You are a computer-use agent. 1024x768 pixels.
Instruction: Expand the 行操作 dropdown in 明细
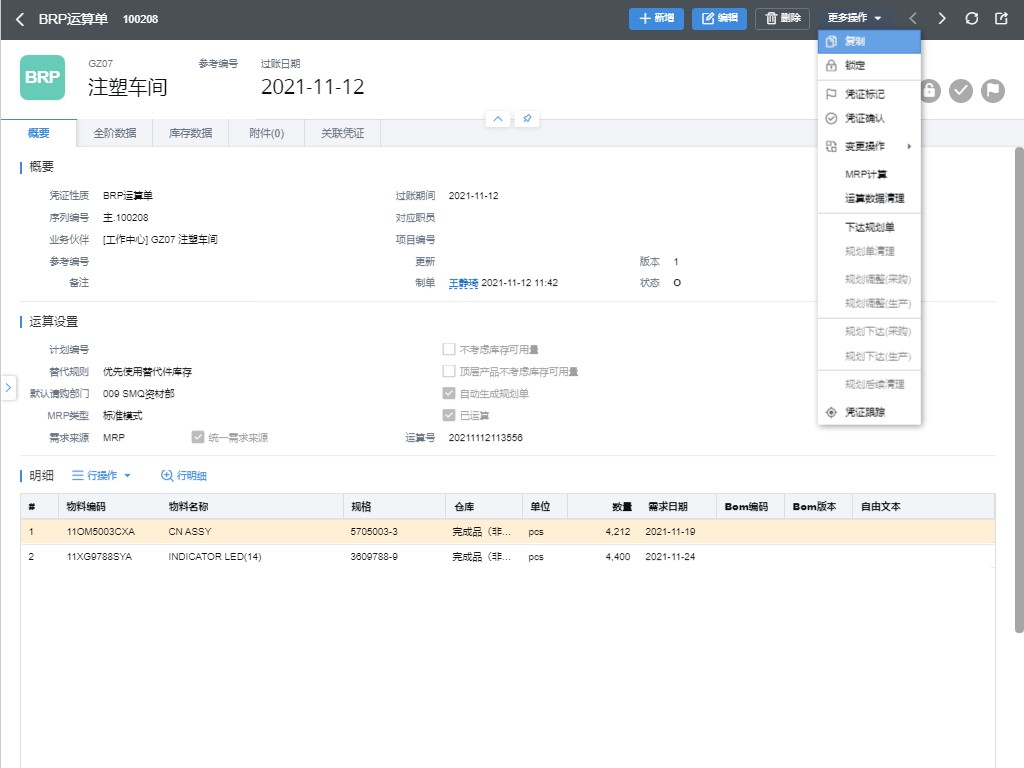(x=101, y=475)
